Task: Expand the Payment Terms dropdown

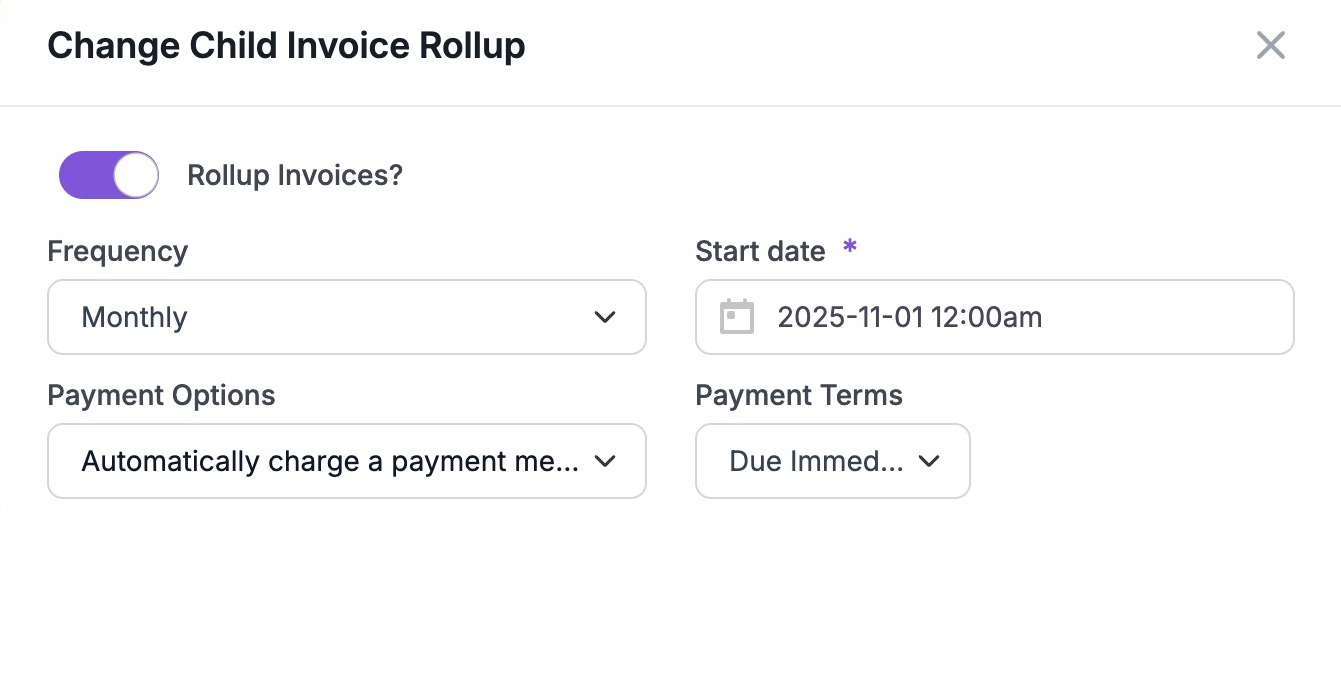Action: pyautogui.click(x=832, y=461)
